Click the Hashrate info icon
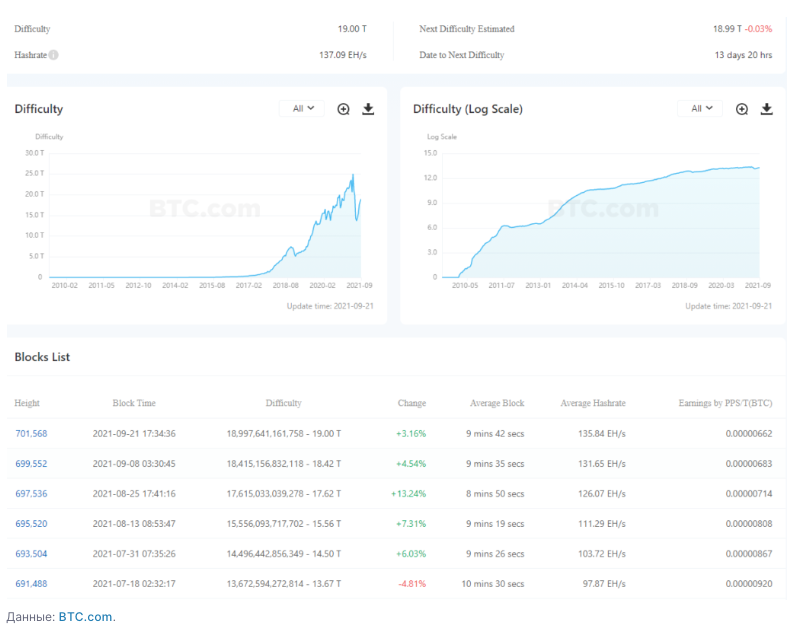The image size is (794, 635). tap(54, 55)
